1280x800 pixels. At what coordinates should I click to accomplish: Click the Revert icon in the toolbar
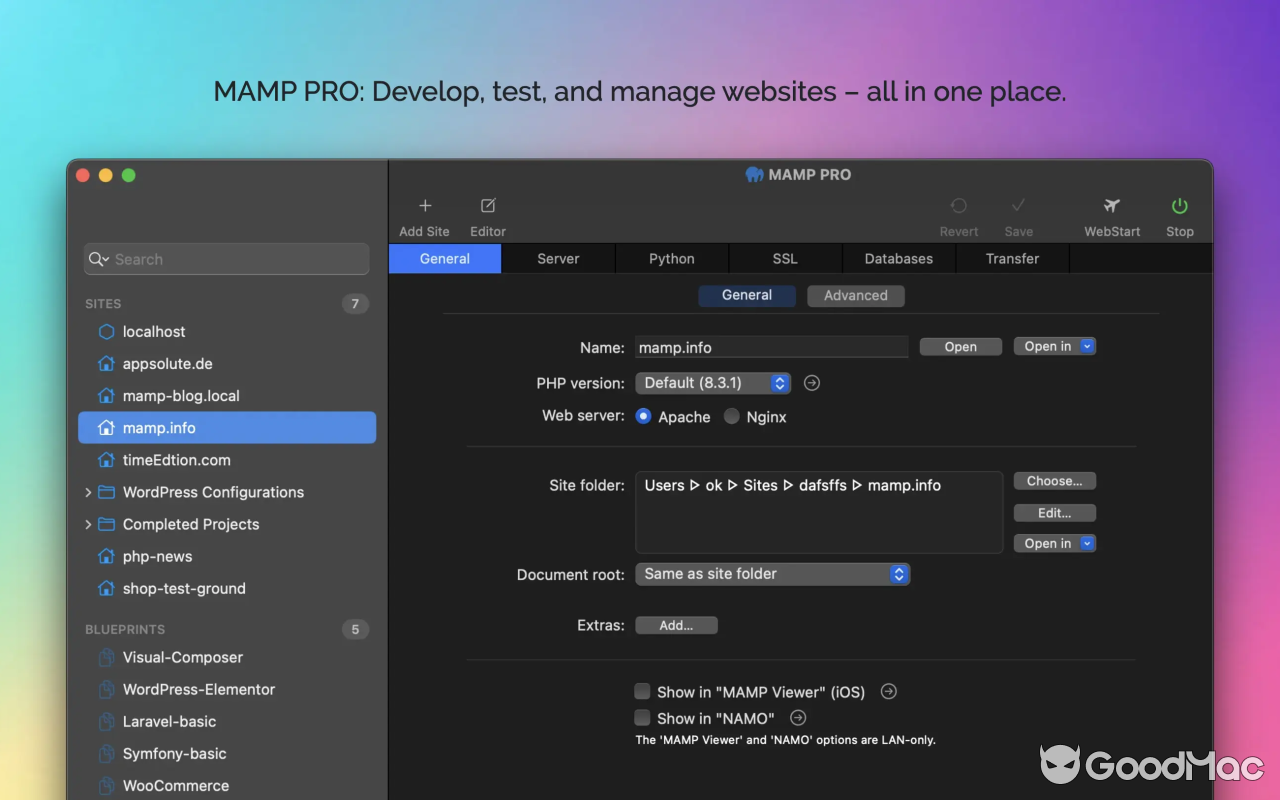pyautogui.click(x=959, y=206)
